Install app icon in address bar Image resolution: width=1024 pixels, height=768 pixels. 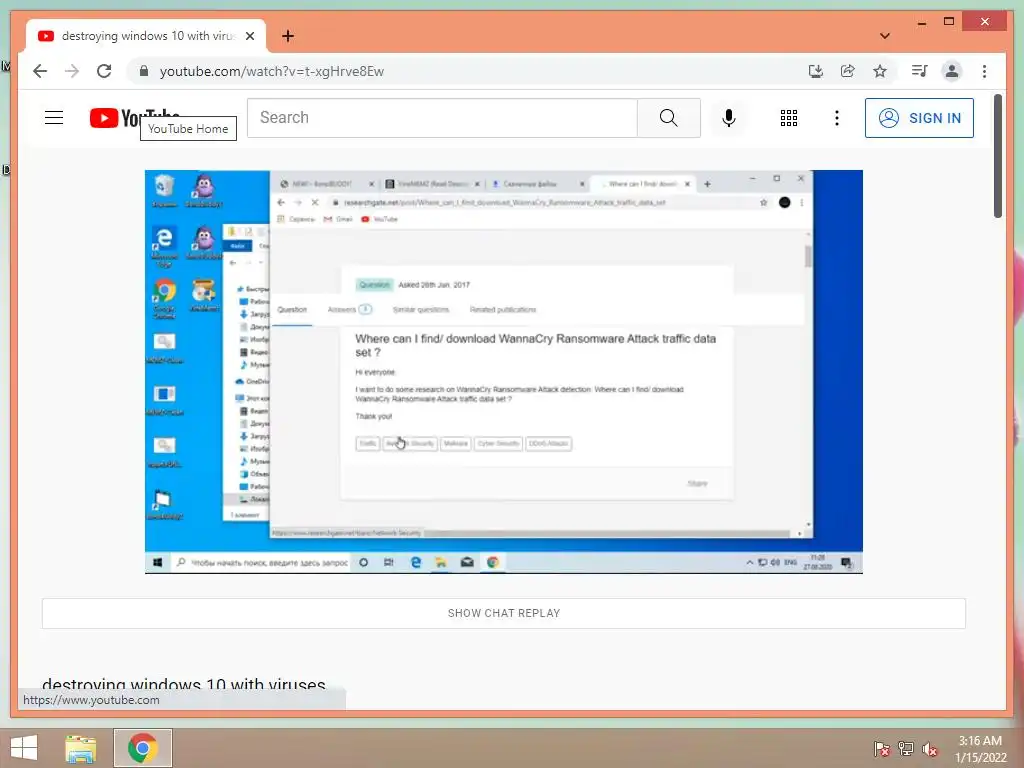[x=816, y=71]
